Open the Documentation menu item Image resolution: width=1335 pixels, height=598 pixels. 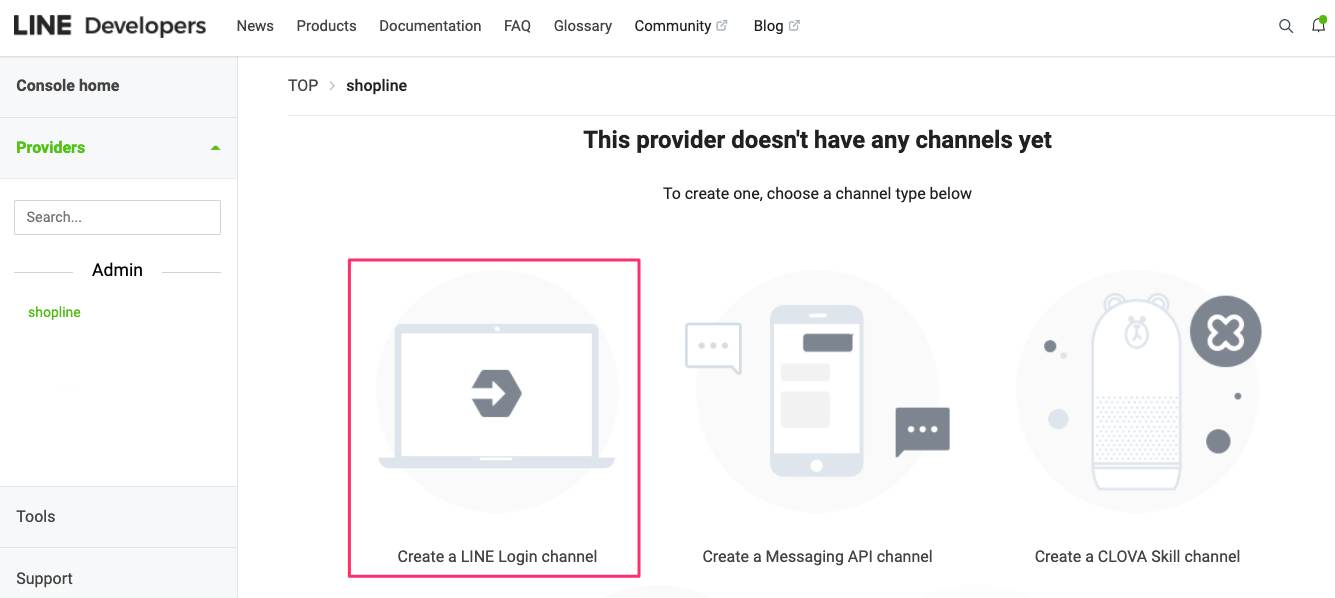(430, 26)
